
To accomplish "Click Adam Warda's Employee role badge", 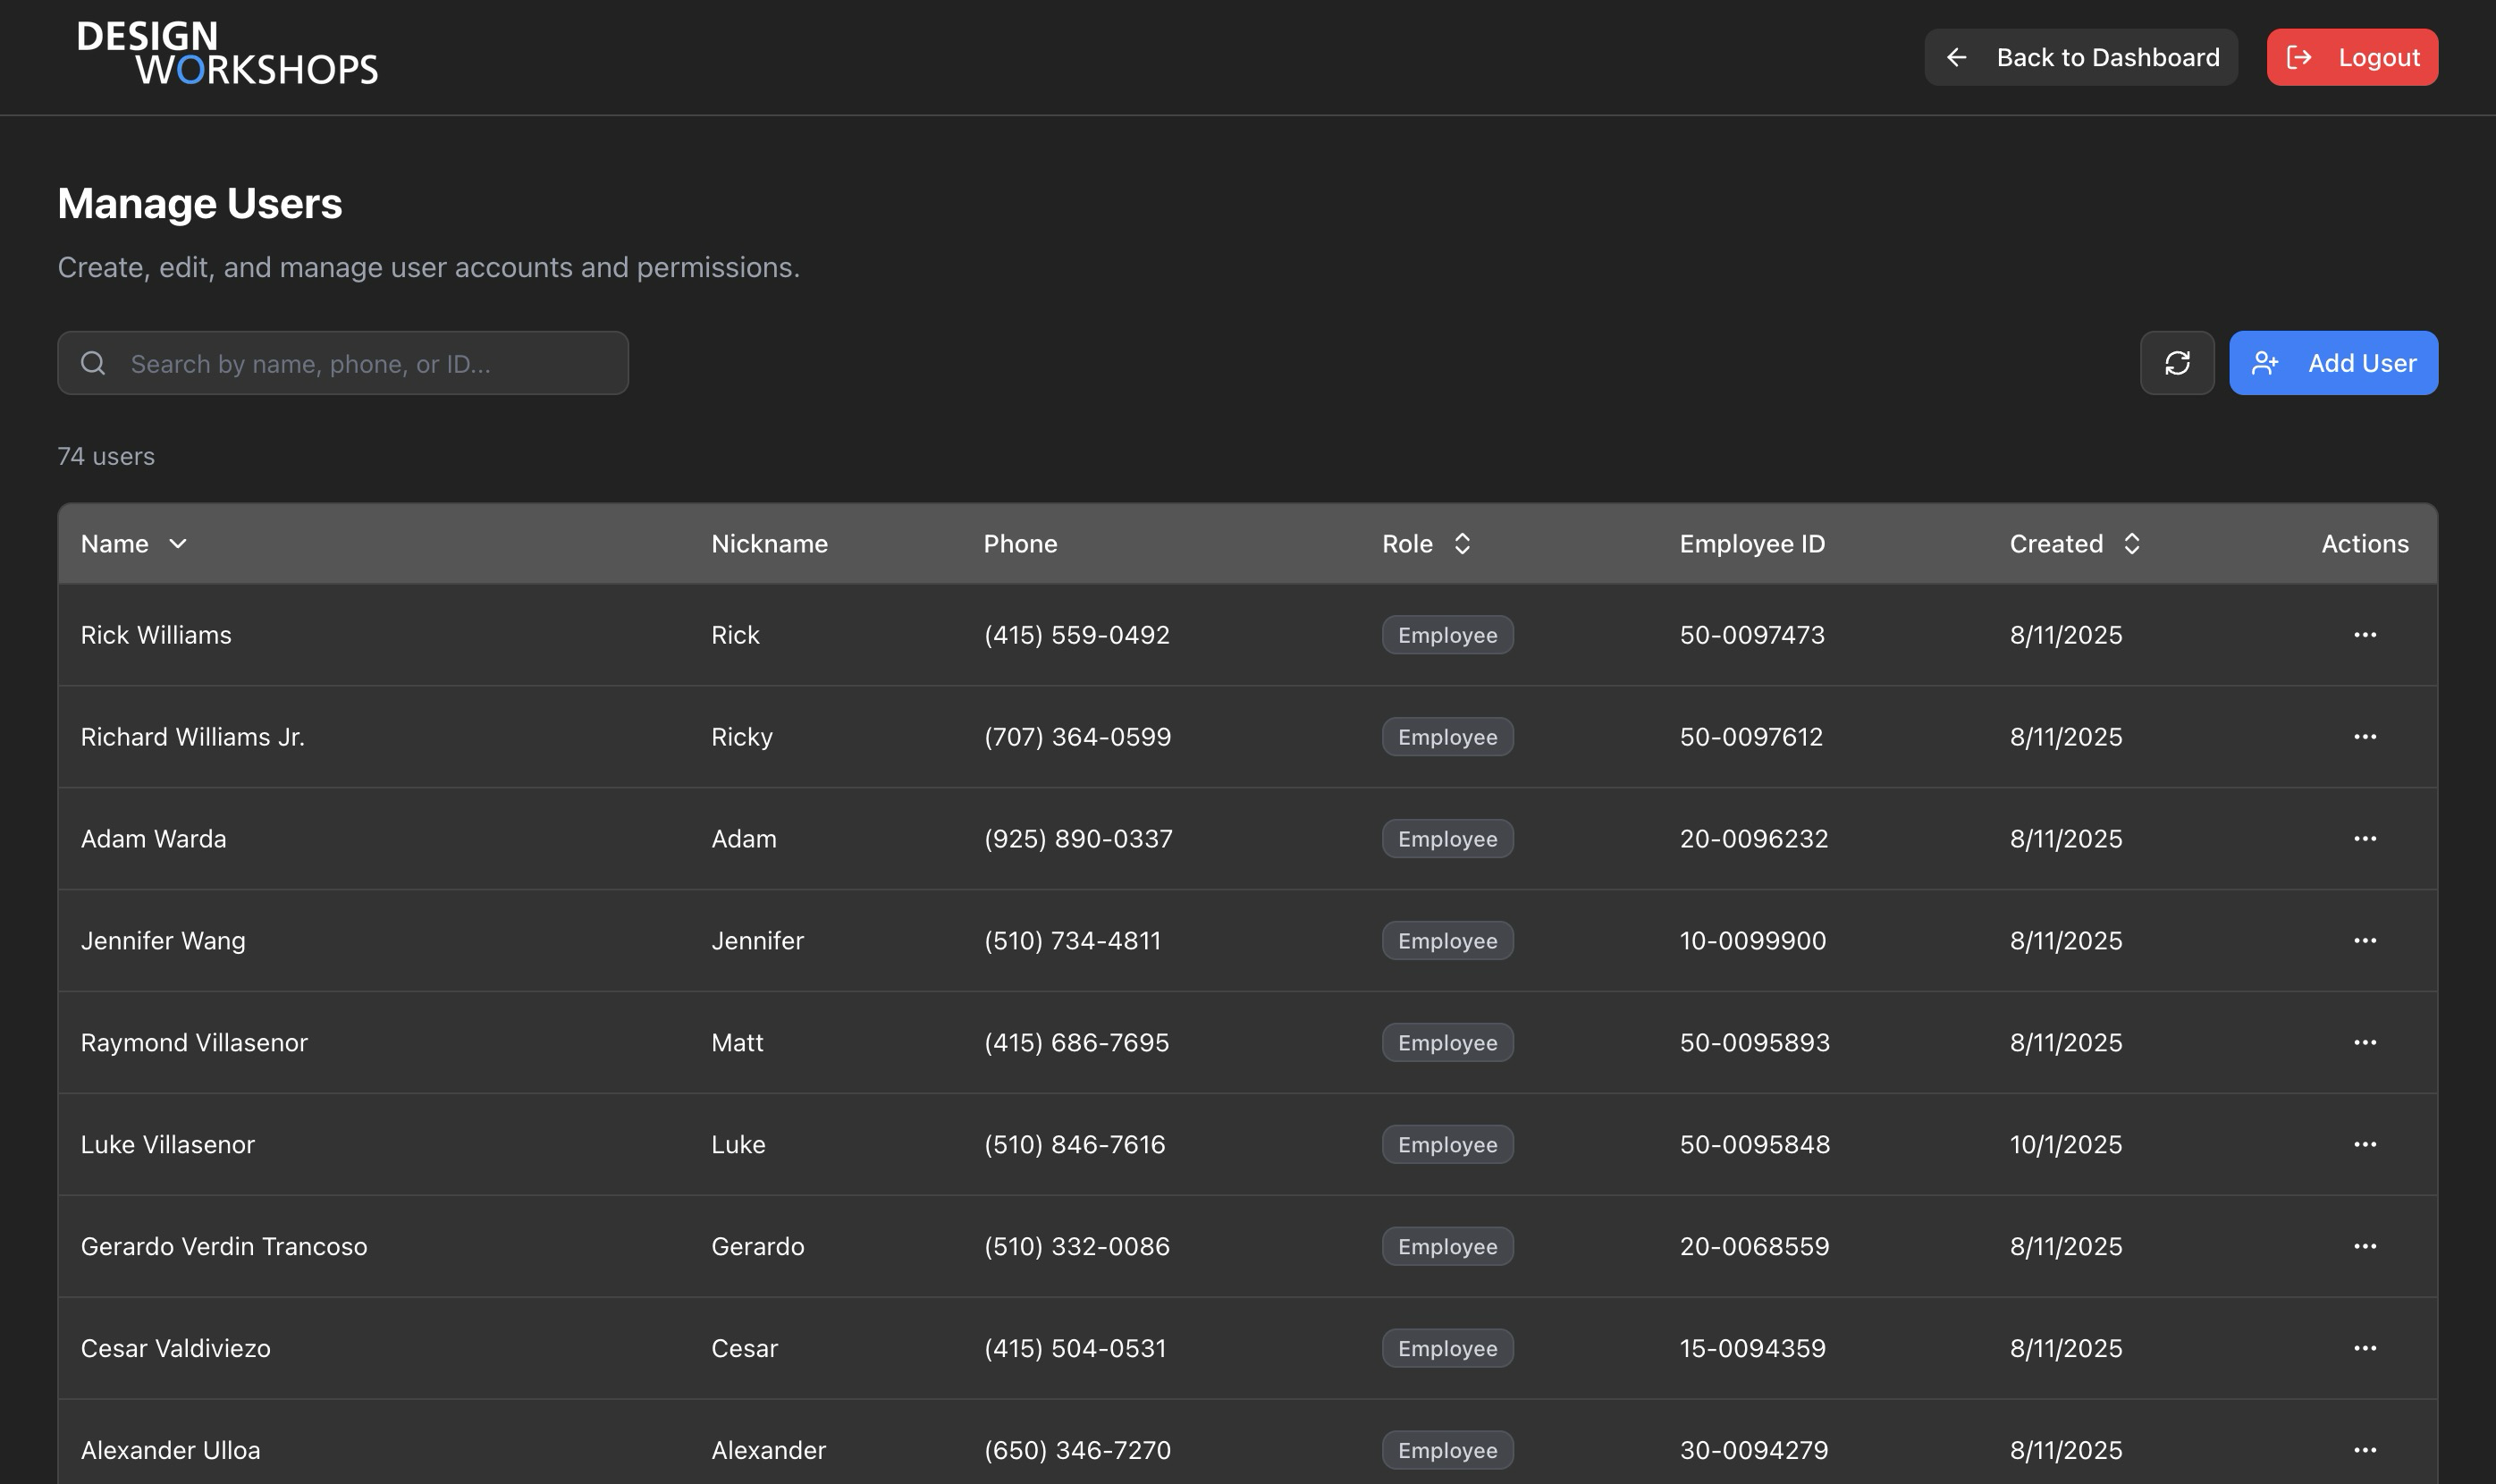I will (1446, 838).
